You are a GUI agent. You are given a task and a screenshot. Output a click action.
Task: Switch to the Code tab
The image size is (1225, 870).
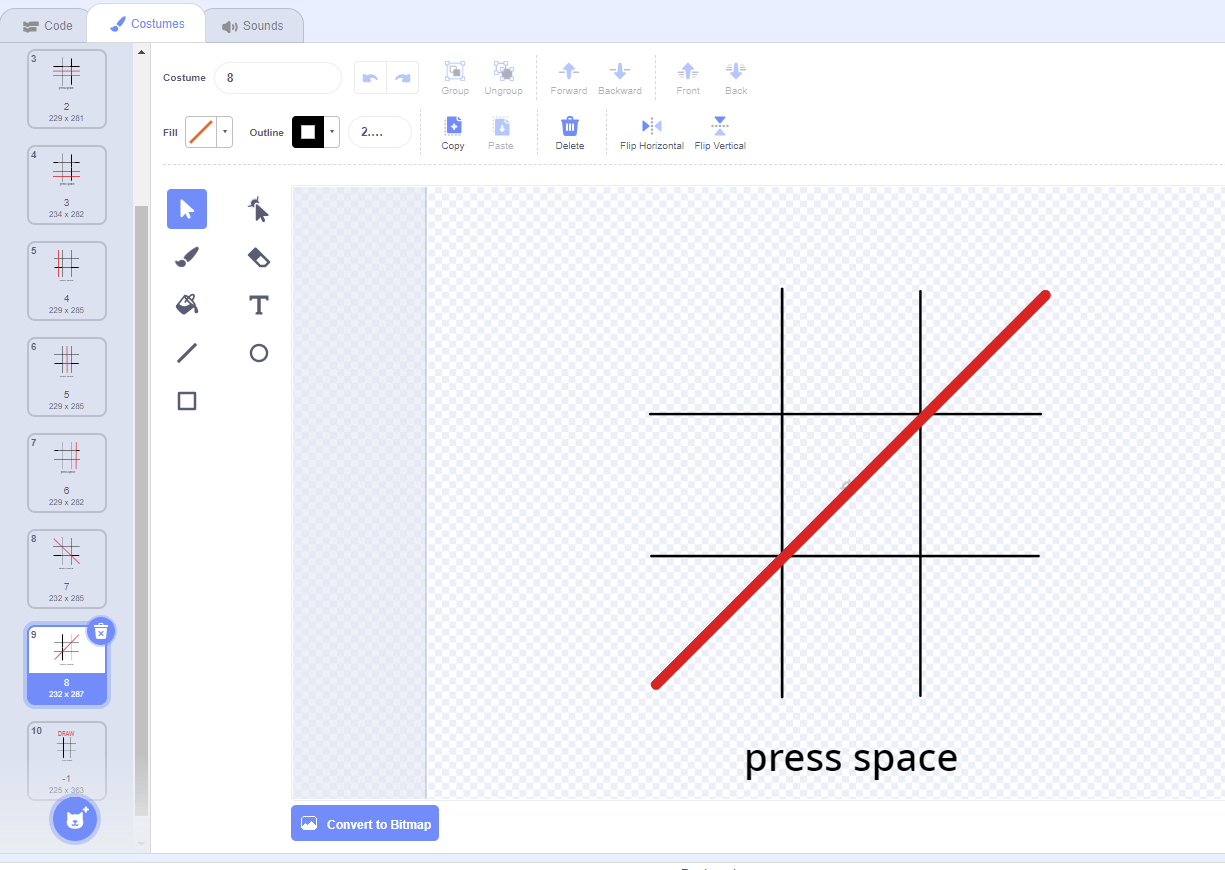tap(48, 26)
